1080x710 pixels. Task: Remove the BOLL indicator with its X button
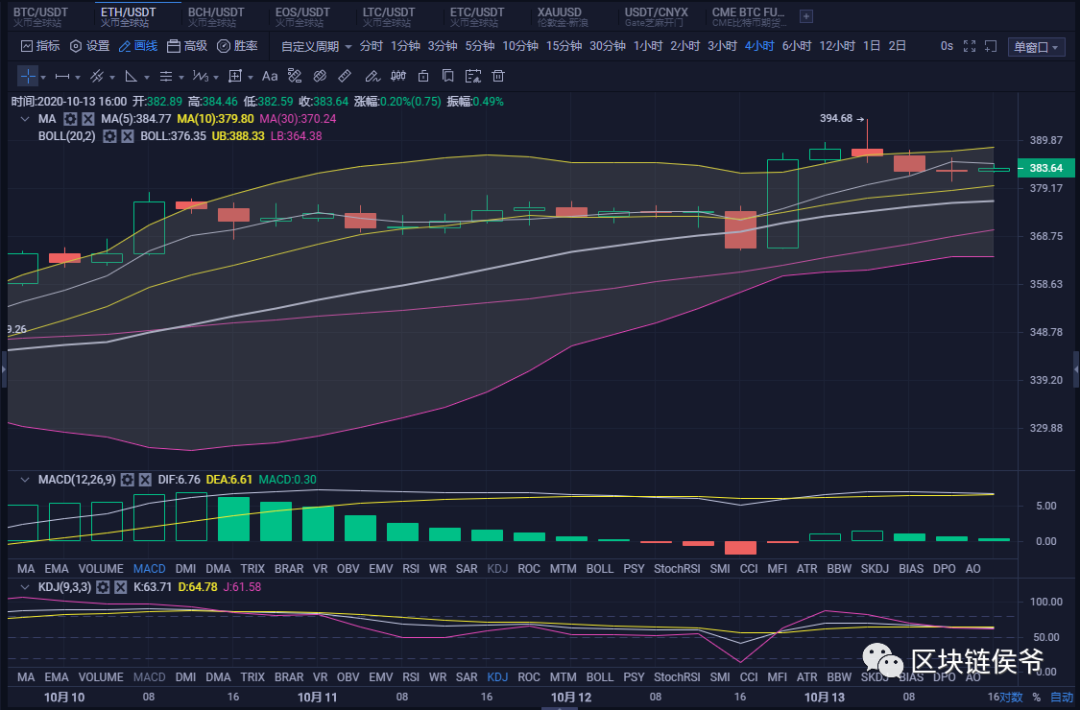[126, 137]
